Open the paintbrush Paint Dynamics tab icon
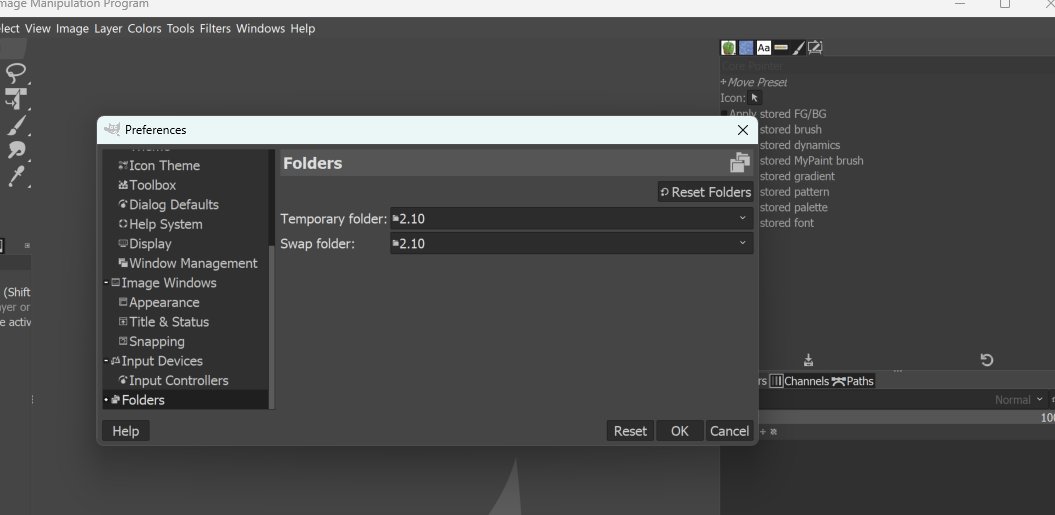1055x515 pixels. (x=798, y=47)
